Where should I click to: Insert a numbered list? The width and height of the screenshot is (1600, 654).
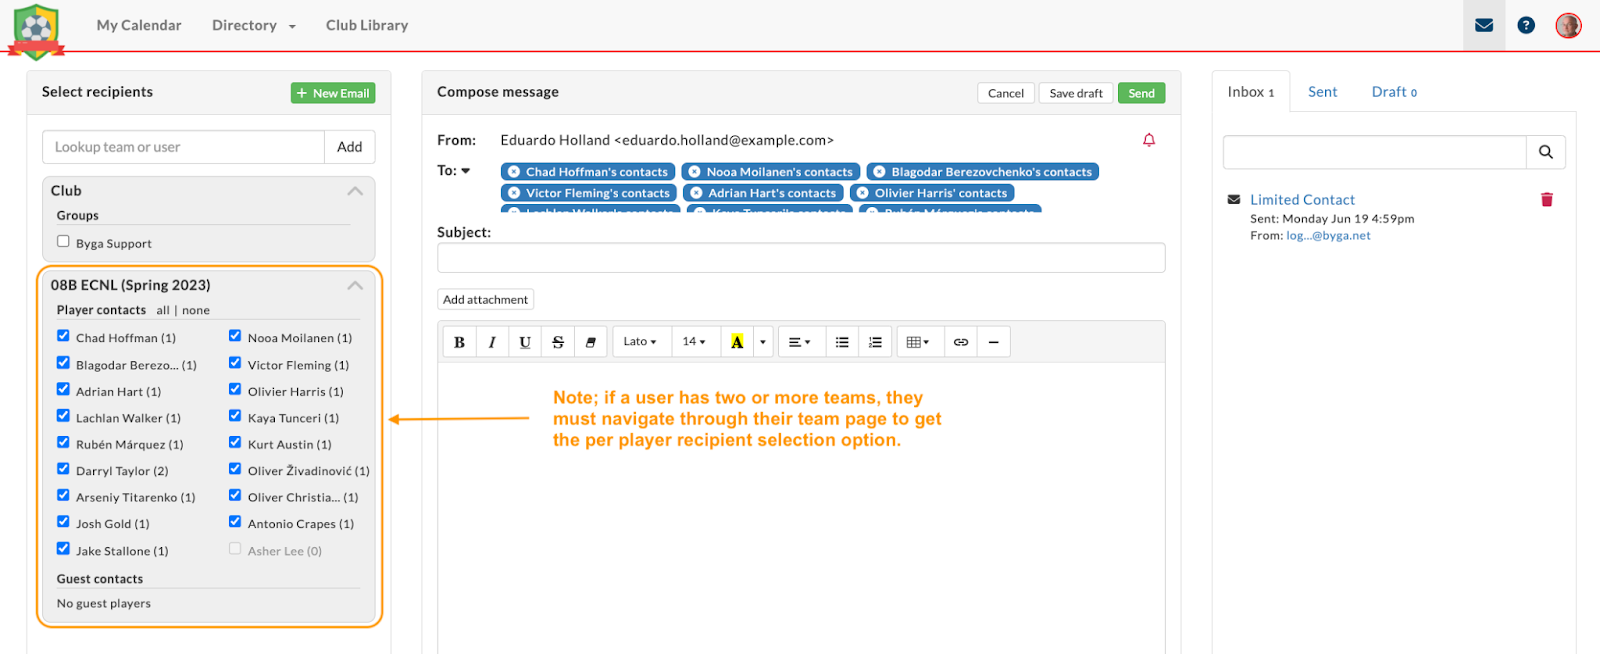coord(875,342)
